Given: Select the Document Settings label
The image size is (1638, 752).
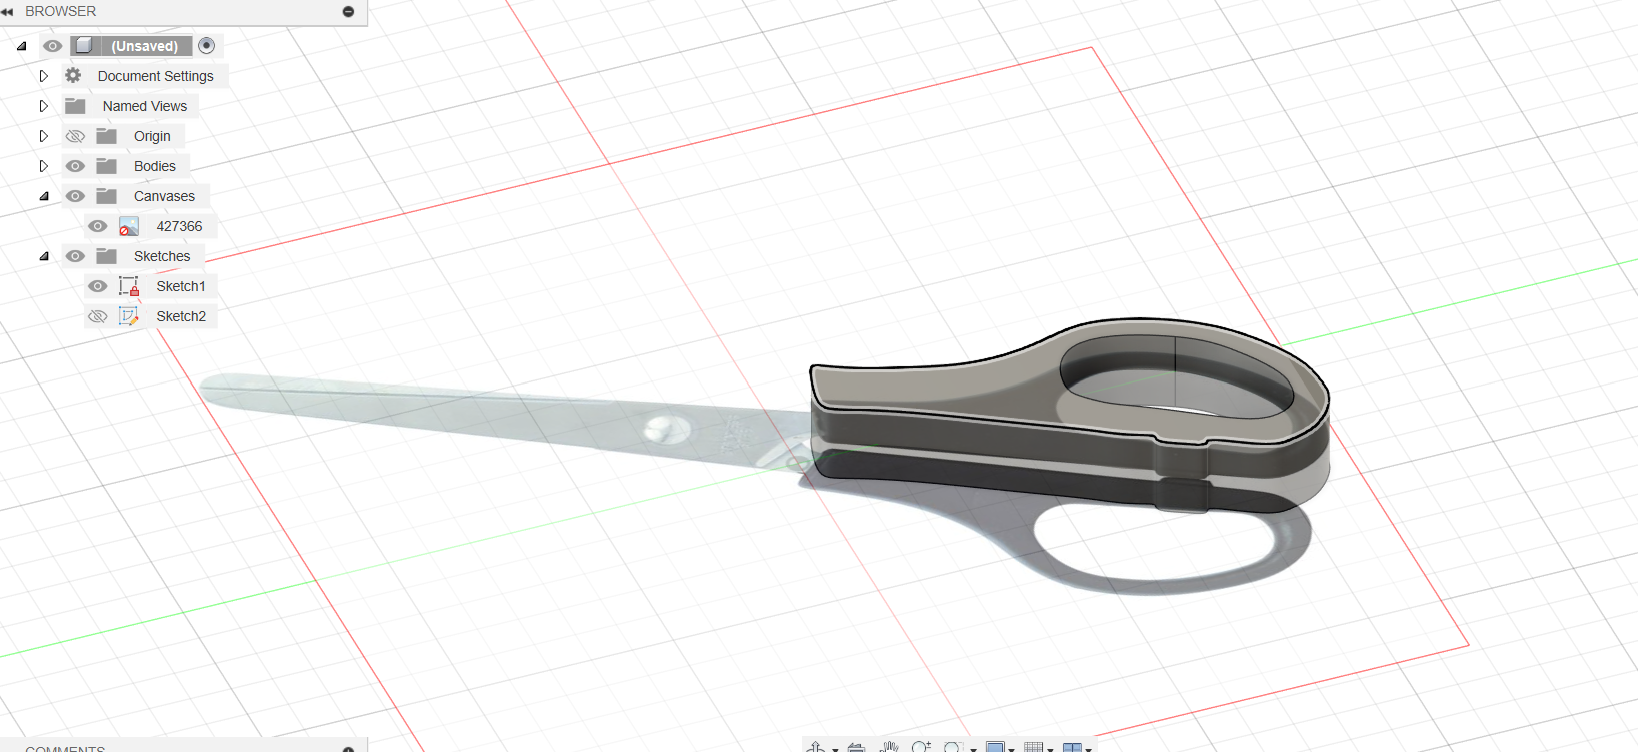Looking at the screenshot, I should pos(156,76).
